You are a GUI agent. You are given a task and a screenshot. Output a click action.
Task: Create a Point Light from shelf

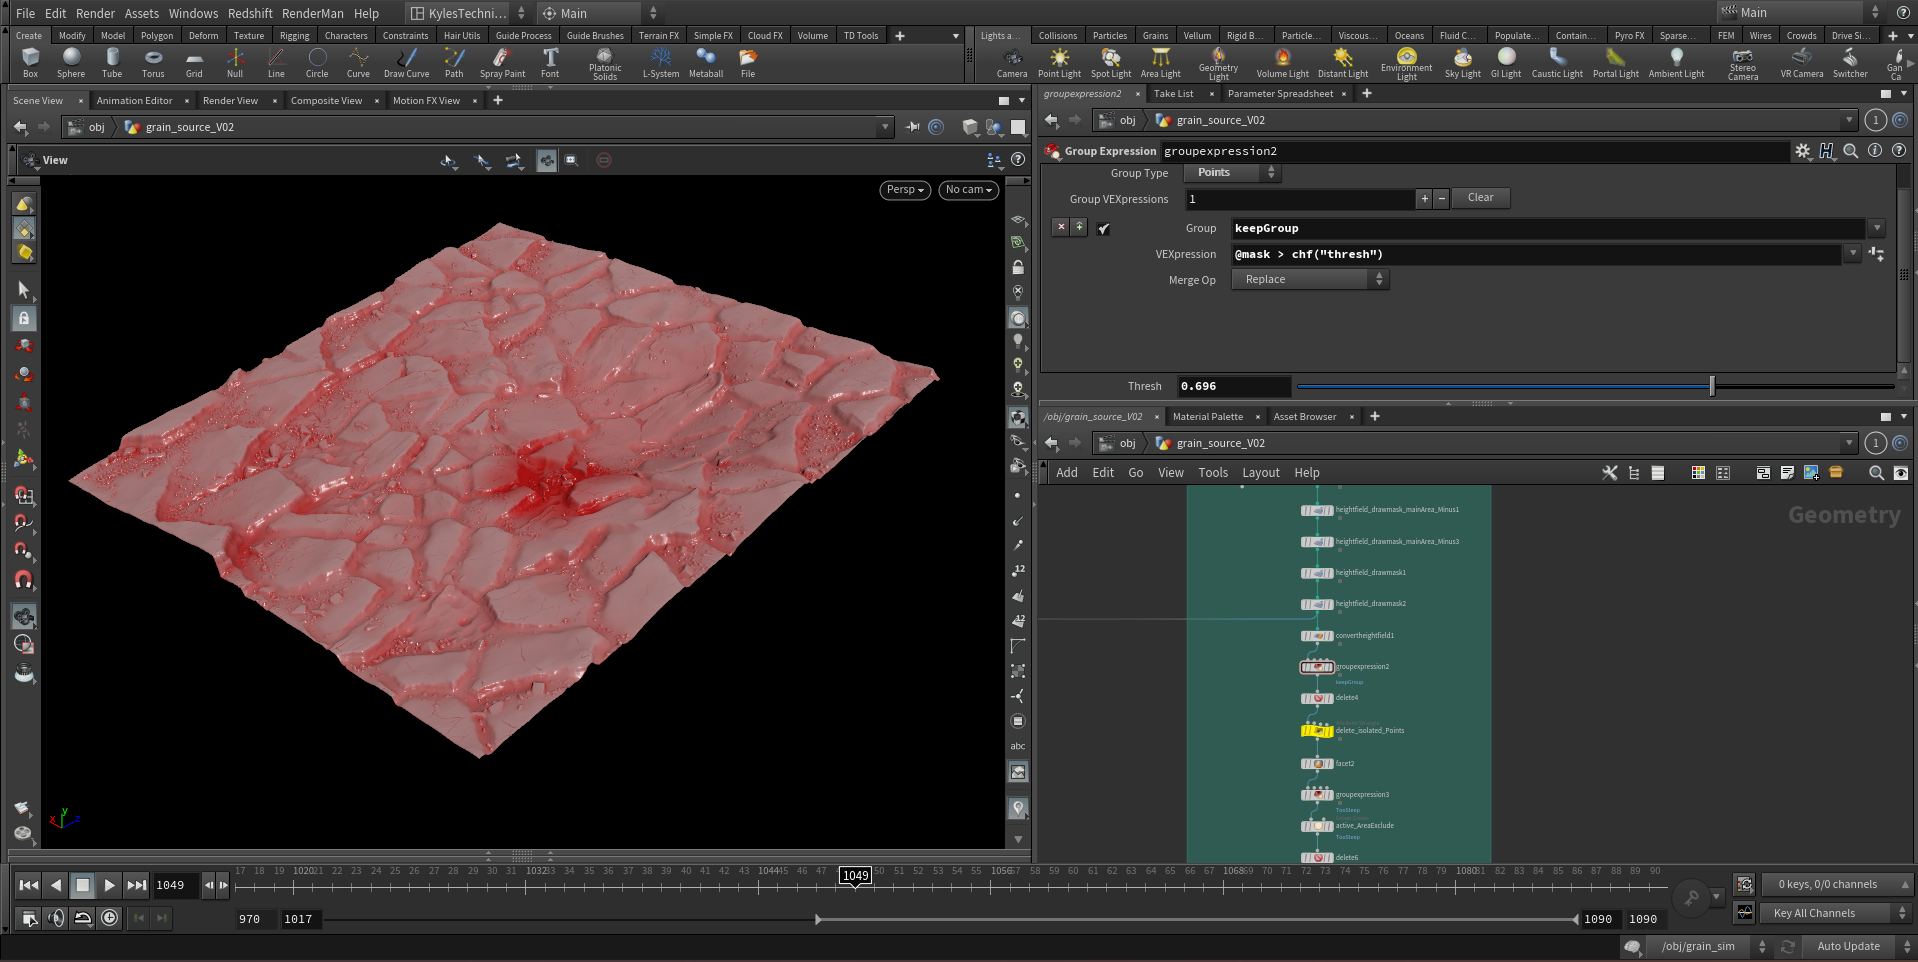point(1059,62)
